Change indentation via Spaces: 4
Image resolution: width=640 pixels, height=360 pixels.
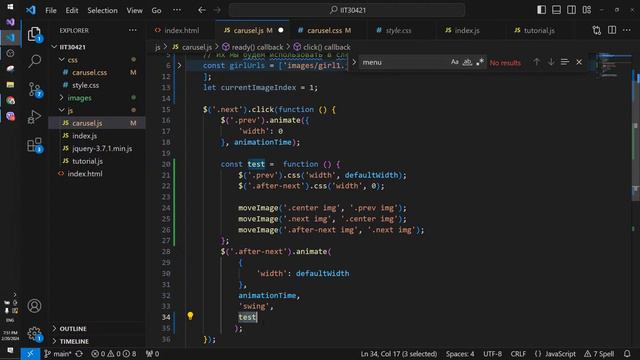(x=460, y=354)
